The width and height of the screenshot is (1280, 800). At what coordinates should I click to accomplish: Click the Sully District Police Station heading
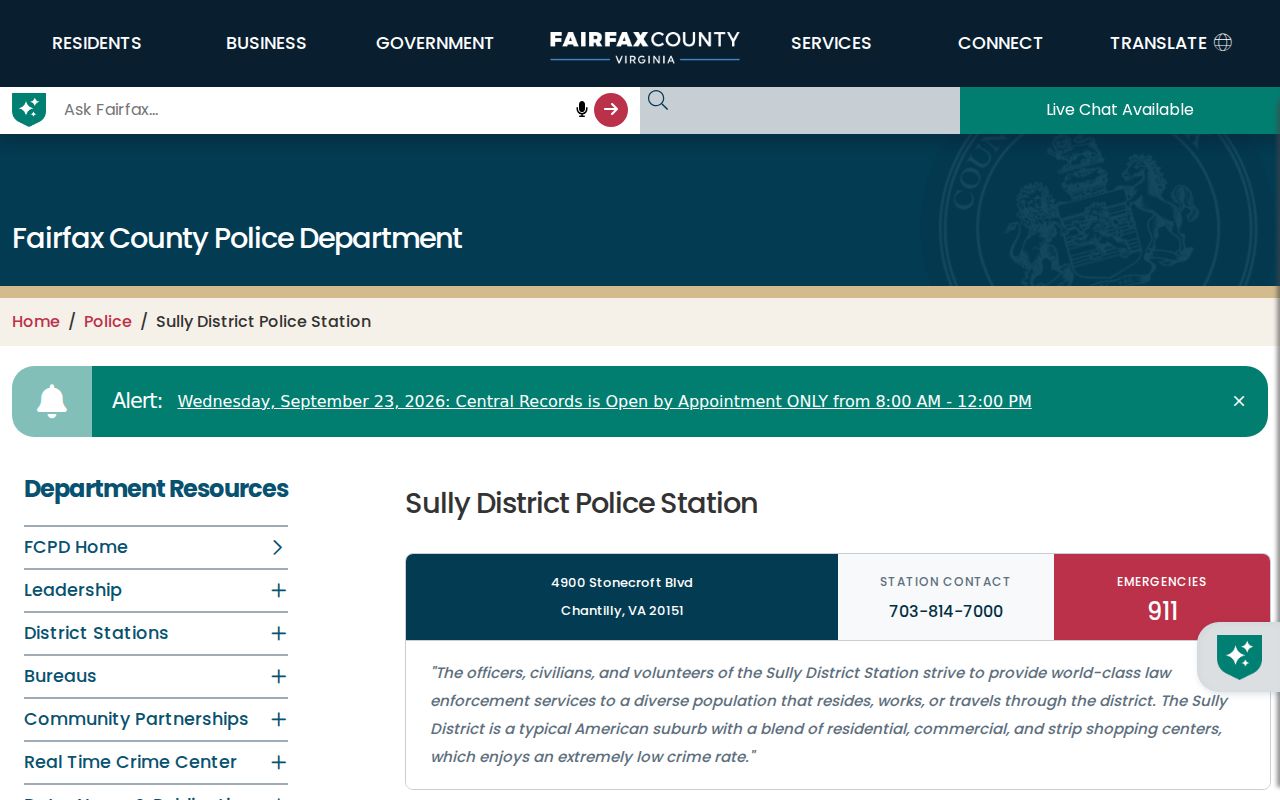click(581, 503)
